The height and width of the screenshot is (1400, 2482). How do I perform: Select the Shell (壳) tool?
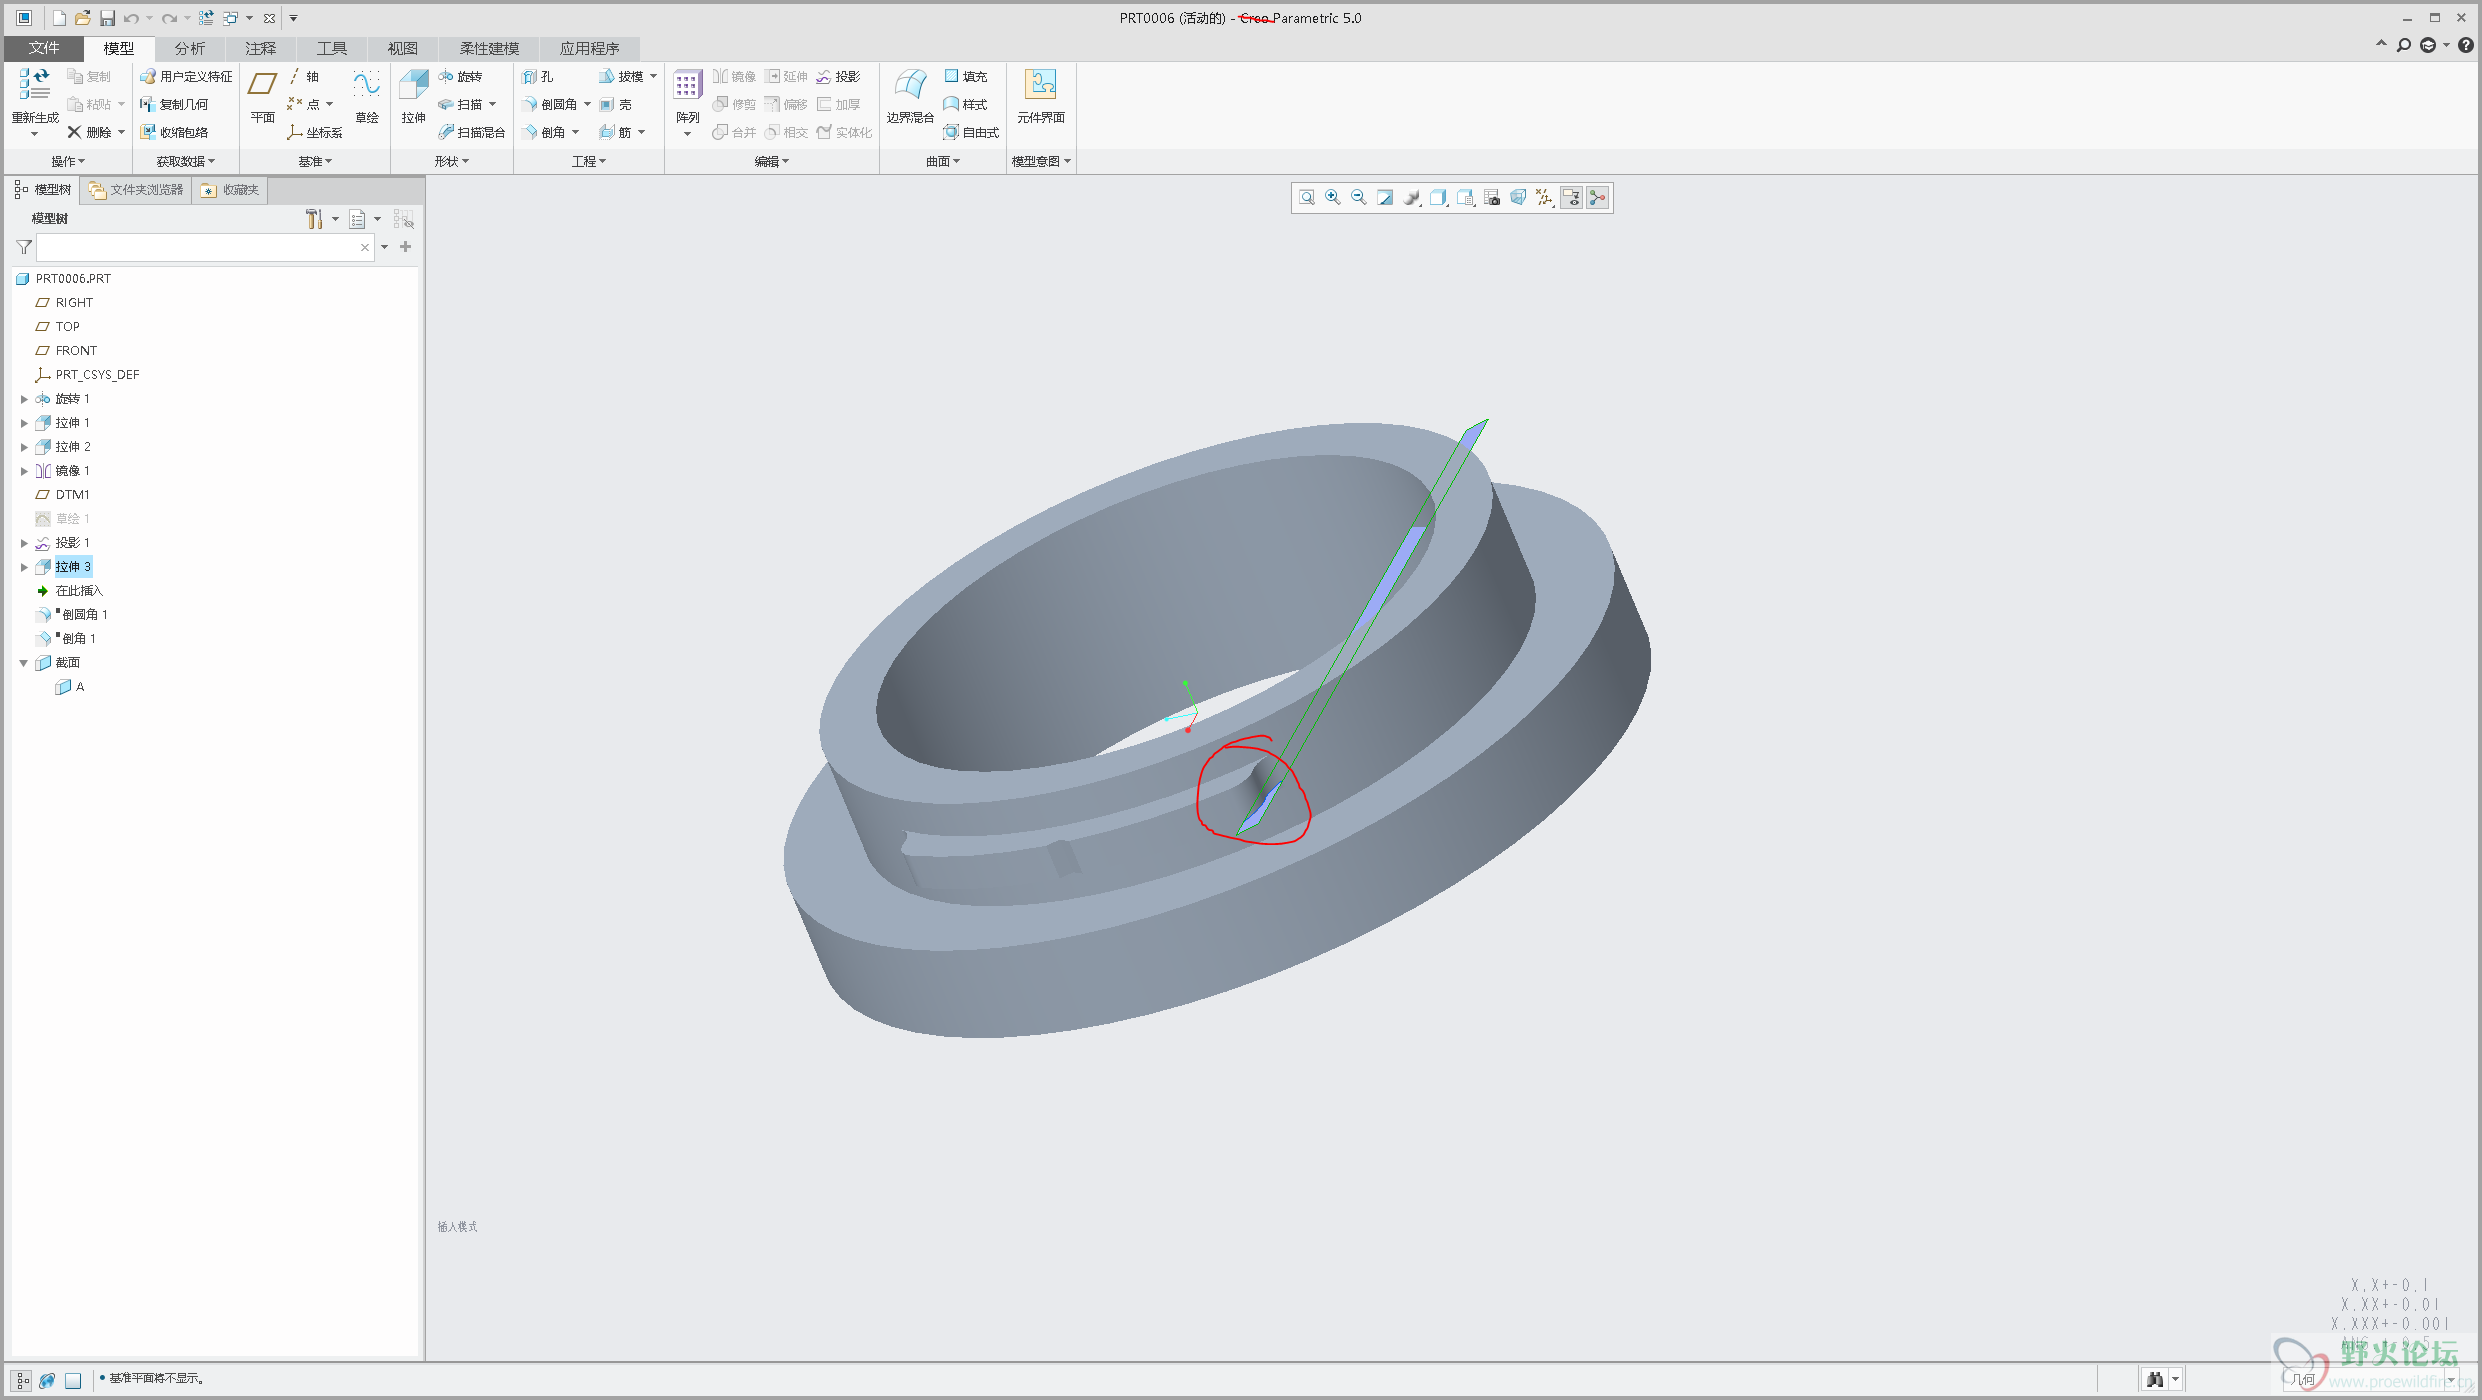point(615,104)
